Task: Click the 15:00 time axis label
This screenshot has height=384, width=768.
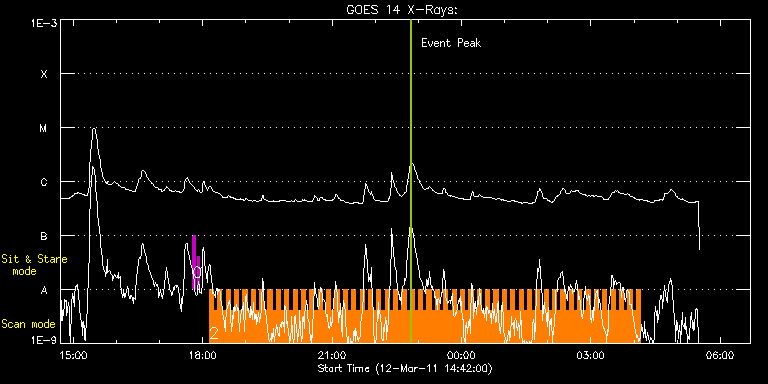Action: (73, 354)
